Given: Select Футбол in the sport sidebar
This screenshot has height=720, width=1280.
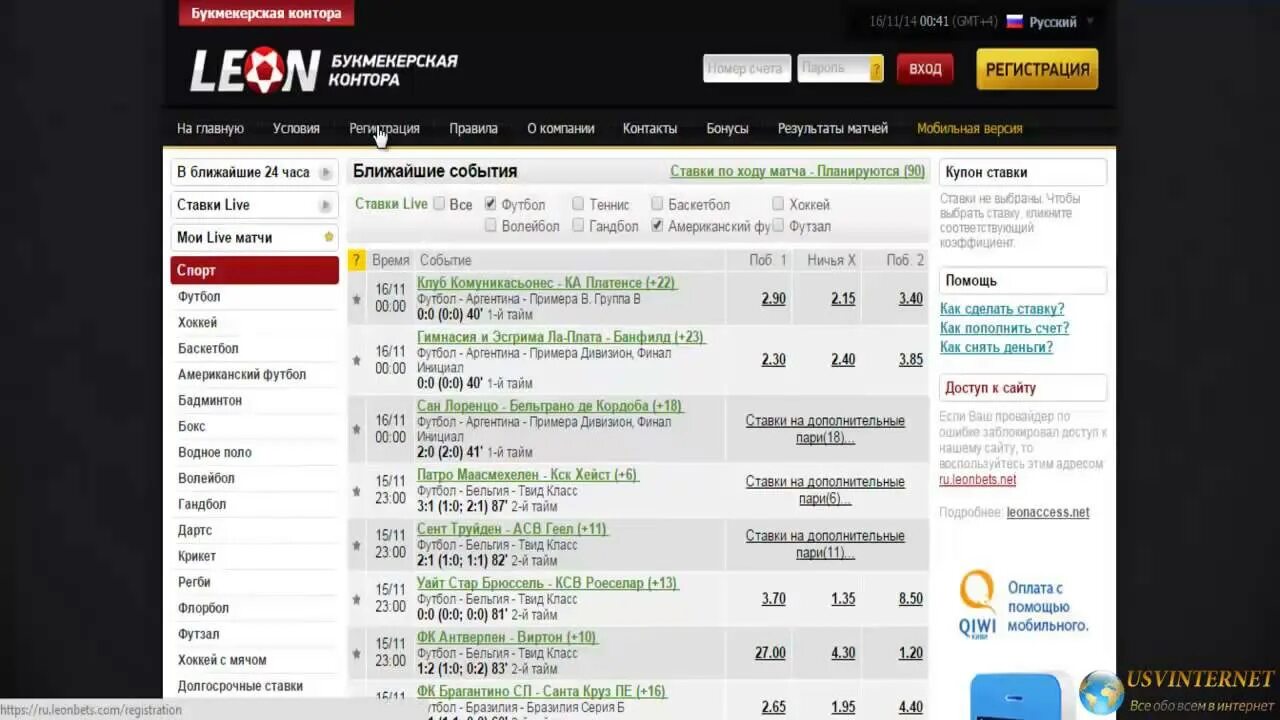Looking at the screenshot, I should (x=199, y=296).
